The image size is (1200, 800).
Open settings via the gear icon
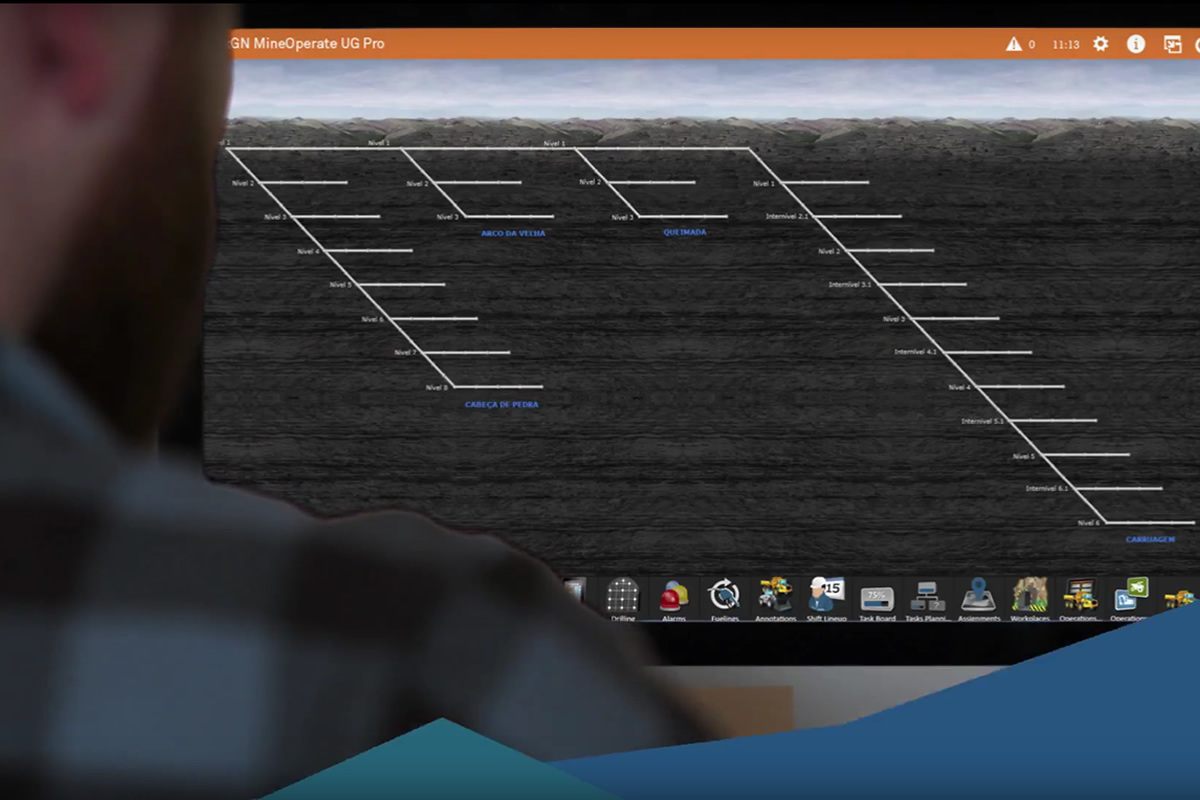pos(1100,44)
